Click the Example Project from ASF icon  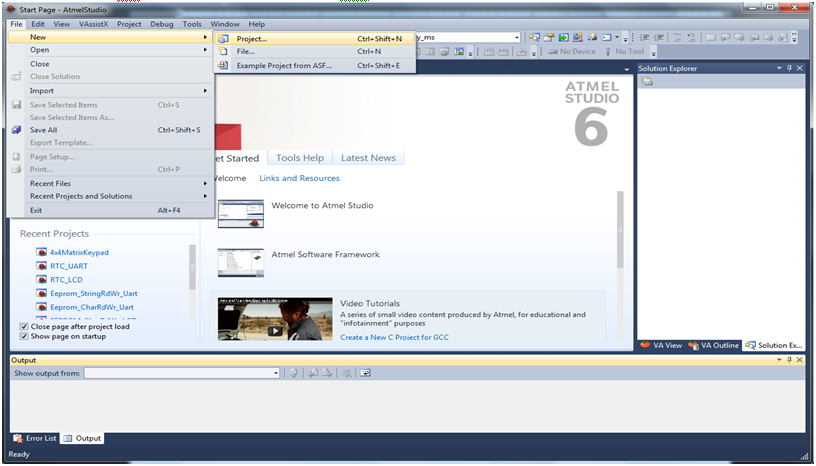(223, 66)
